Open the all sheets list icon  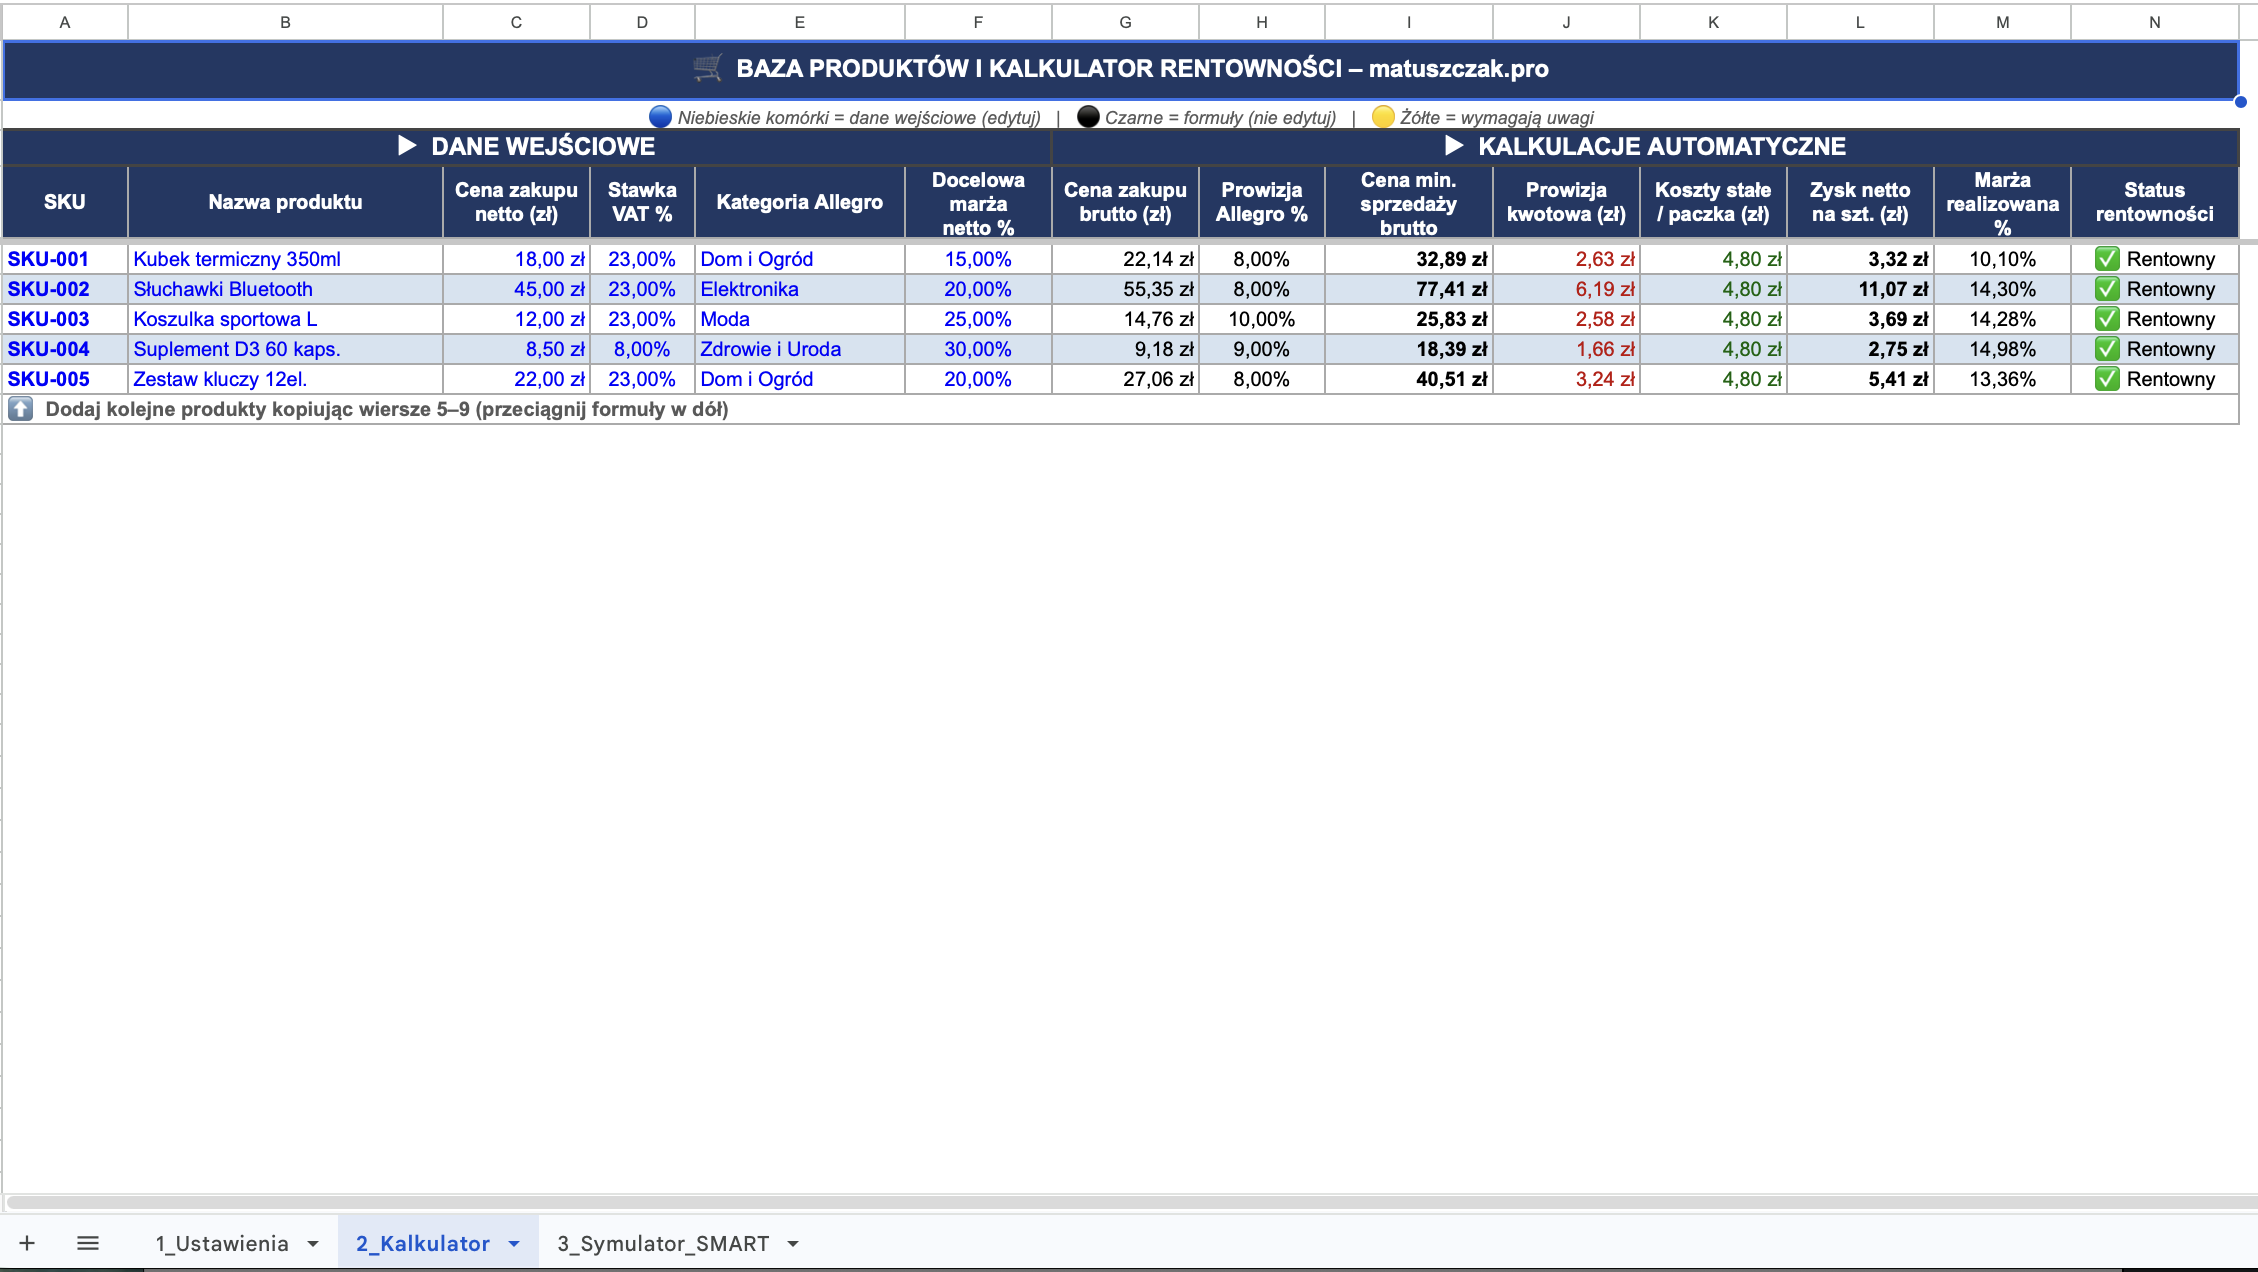point(88,1243)
